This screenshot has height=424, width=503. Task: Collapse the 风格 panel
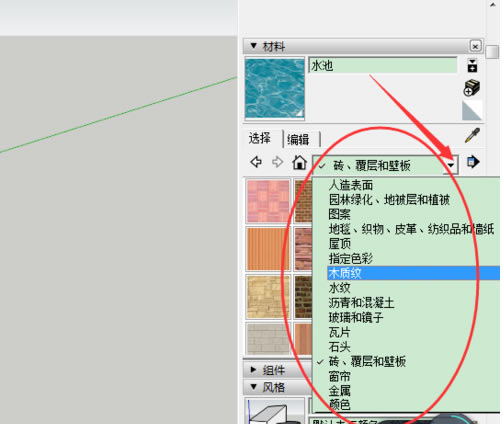point(254,387)
